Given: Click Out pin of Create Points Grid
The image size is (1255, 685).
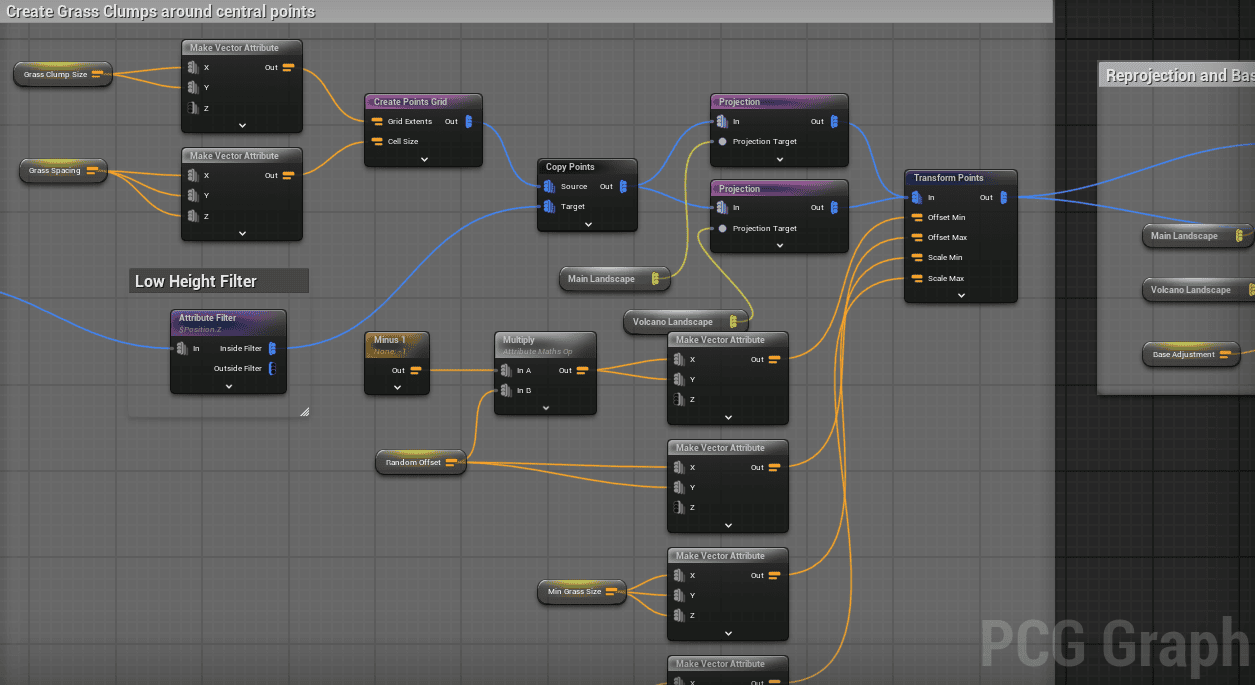Looking at the screenshot, I should click(x=469, y=122).
